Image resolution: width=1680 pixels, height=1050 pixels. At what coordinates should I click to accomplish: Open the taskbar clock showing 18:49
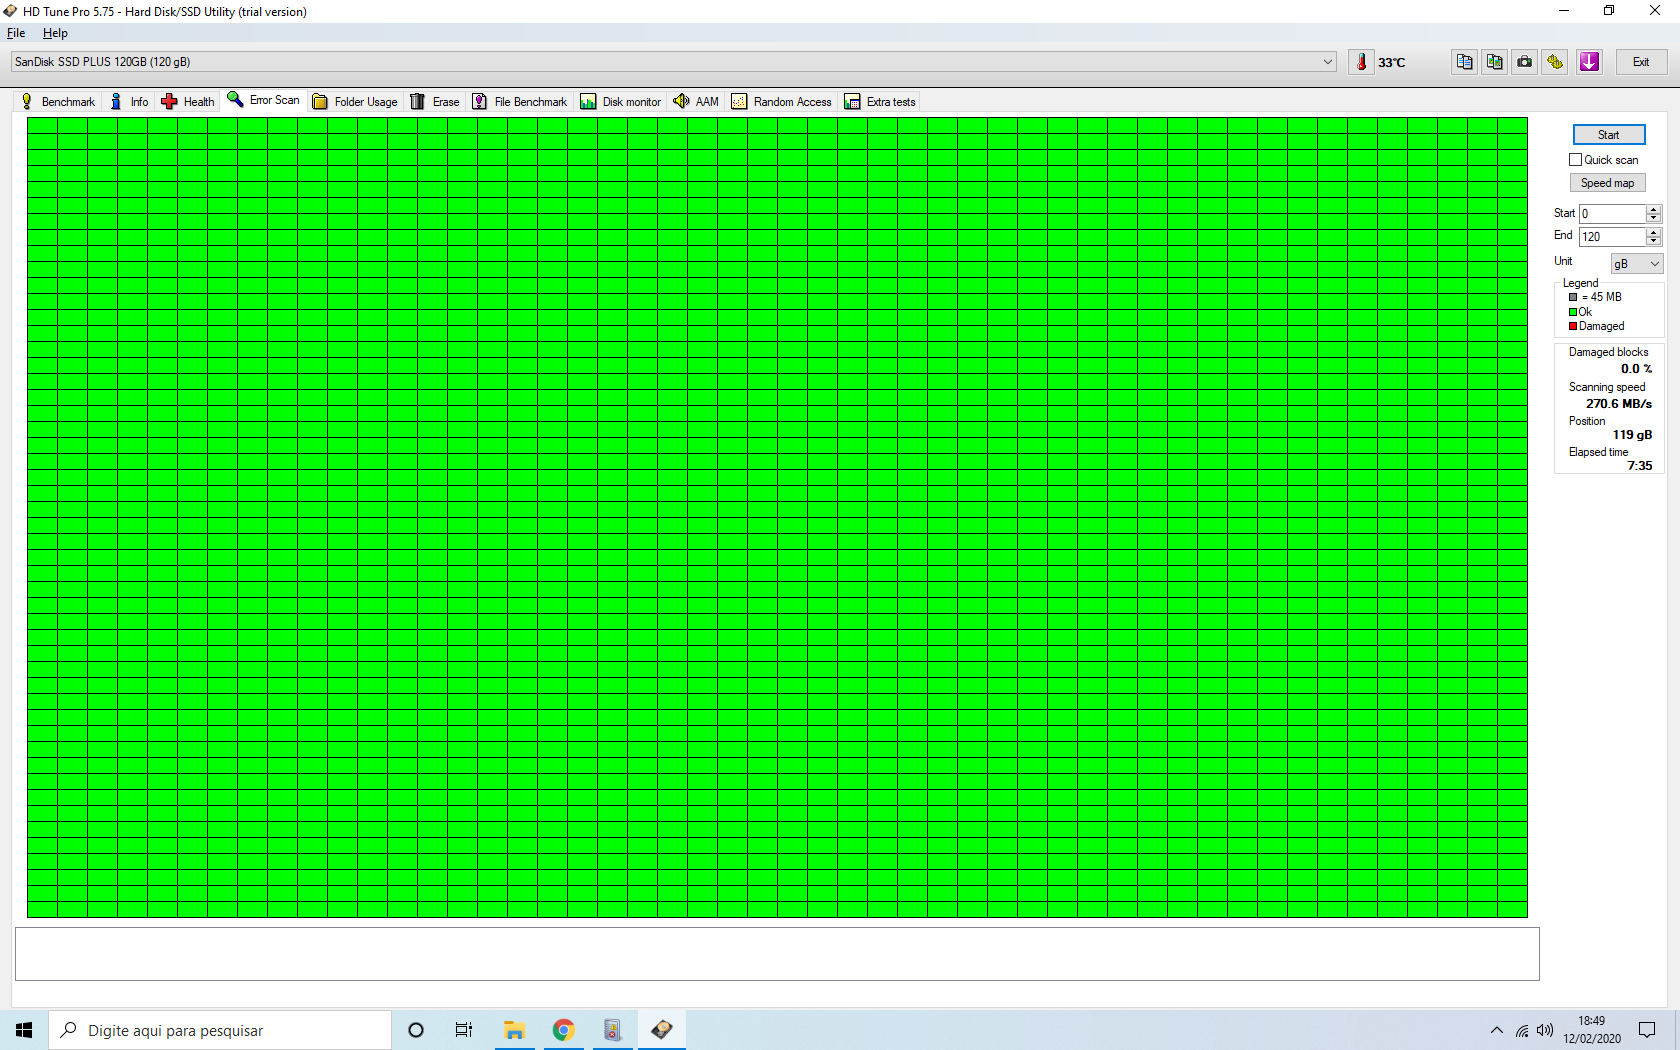[x=1592, y=1030]
